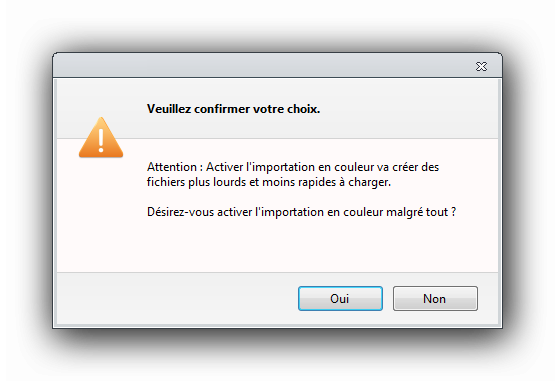Decline color import with Non
This screenshot has width=555, height=381.
(435, 298)
